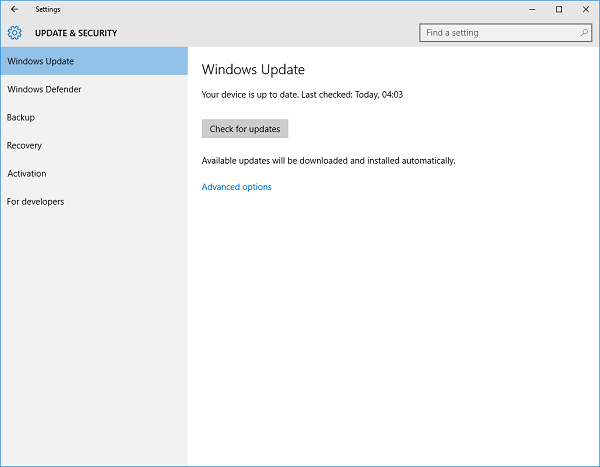
Task: Focus the Find a setting search box
Action: (505, 33)
